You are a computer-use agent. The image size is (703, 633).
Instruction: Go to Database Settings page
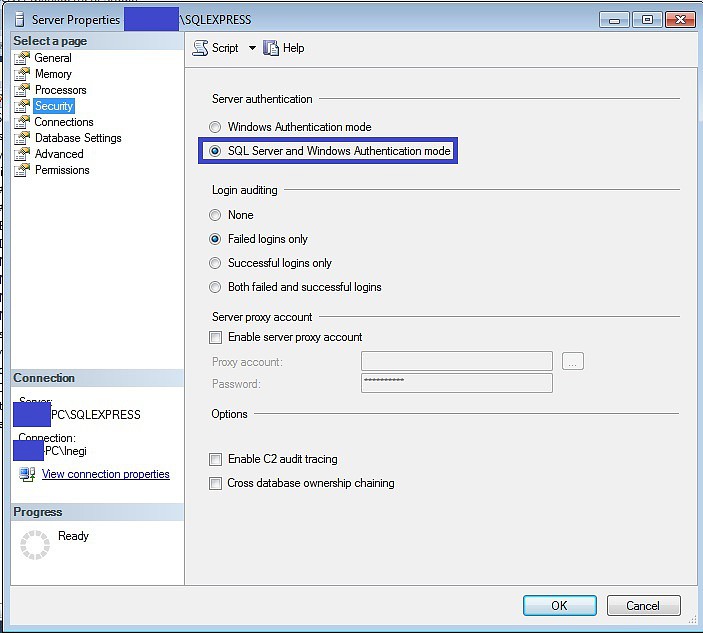pyautogui.click(x=78, y=138)
